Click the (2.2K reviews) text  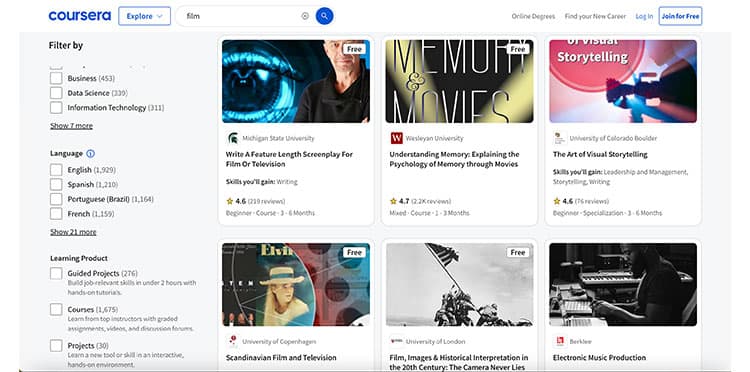pyautogui.click(x=431, y=201)
